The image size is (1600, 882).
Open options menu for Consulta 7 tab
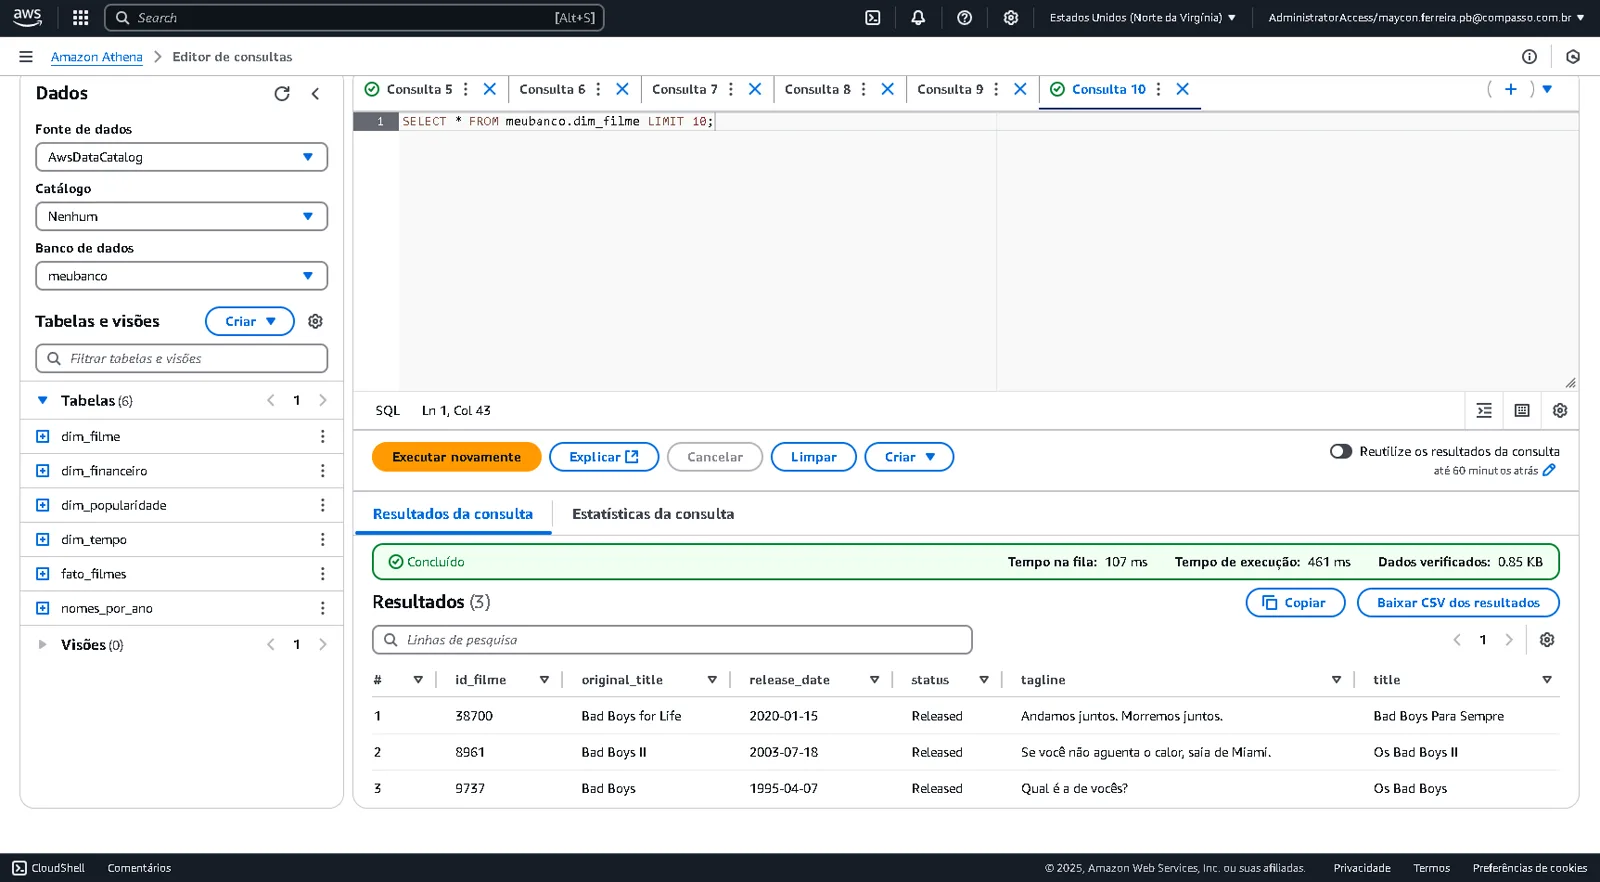coord(731,89)
